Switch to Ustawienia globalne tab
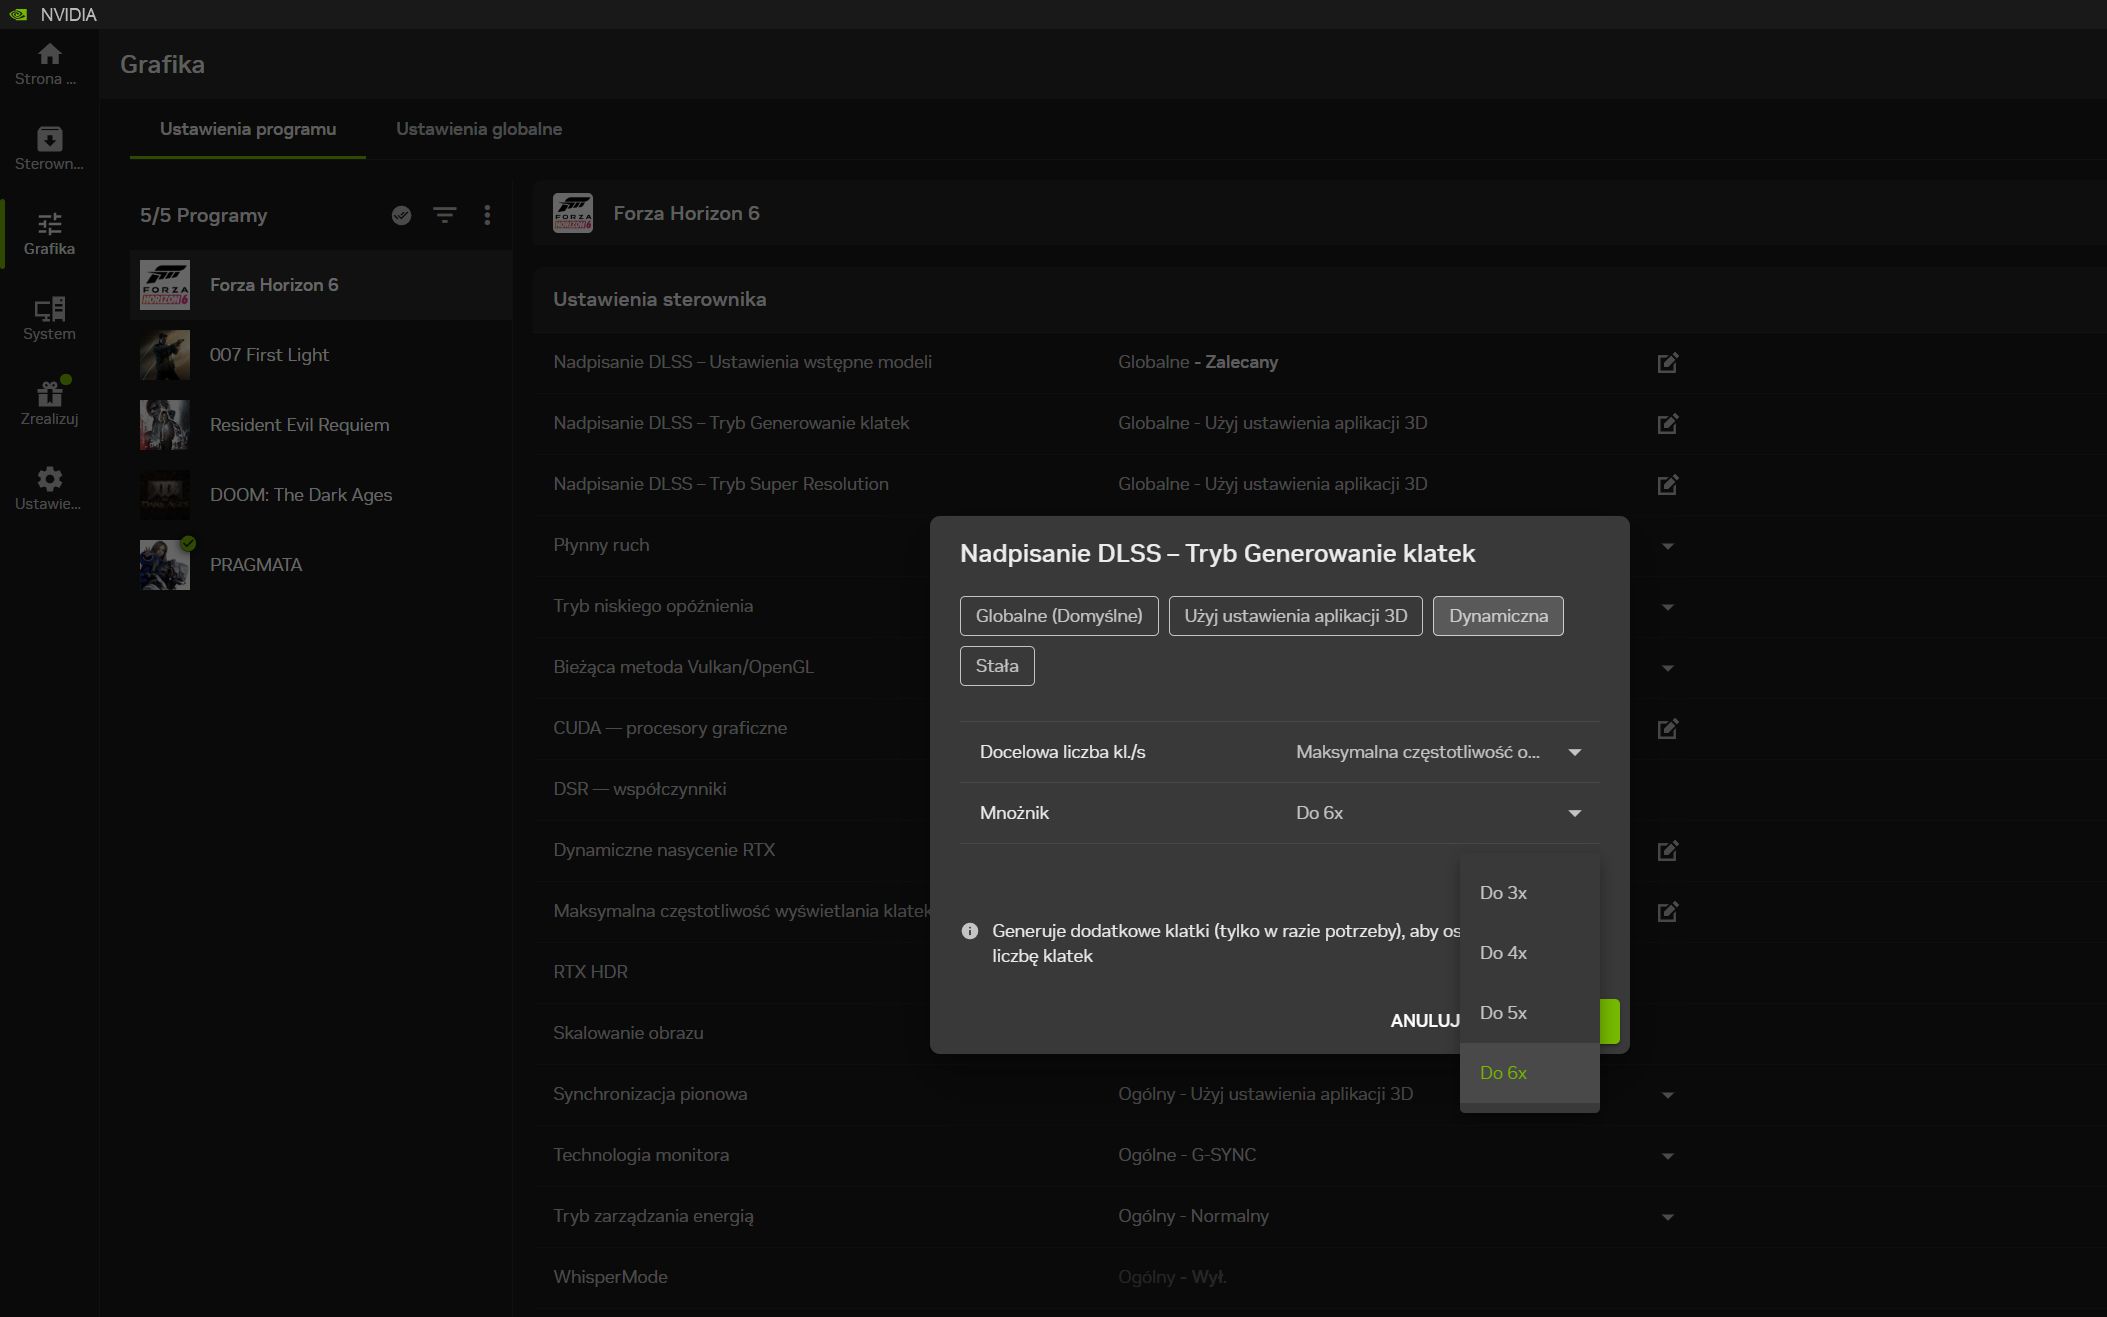 (x=479, y=129)
